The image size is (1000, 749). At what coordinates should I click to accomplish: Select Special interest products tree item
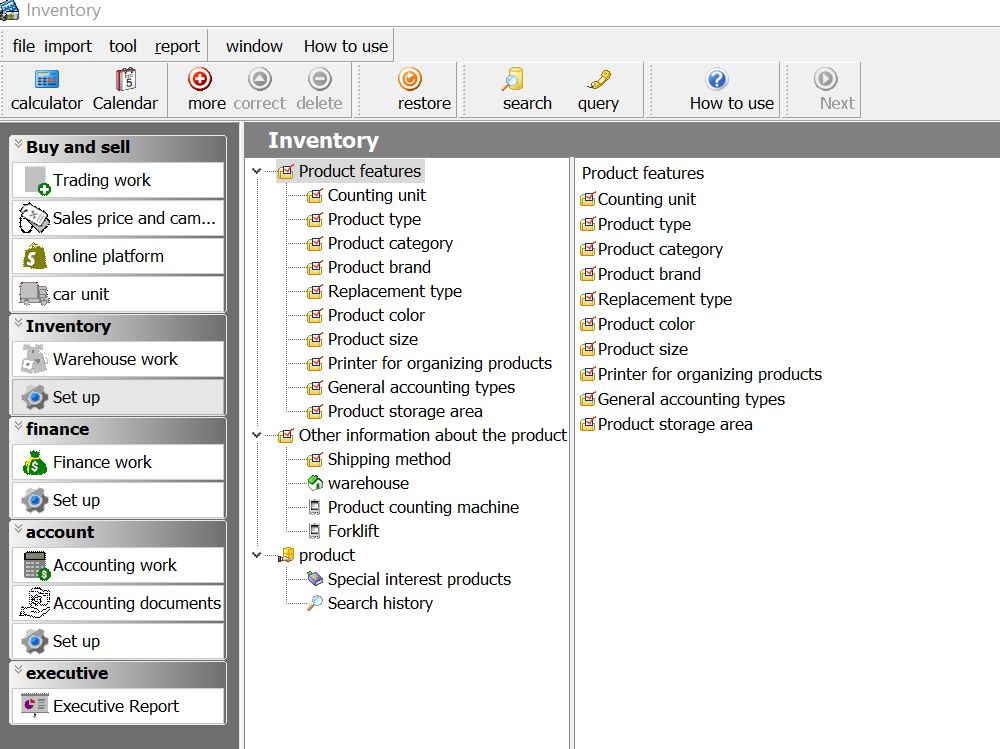pyautogui.click(x=419, y=579)
